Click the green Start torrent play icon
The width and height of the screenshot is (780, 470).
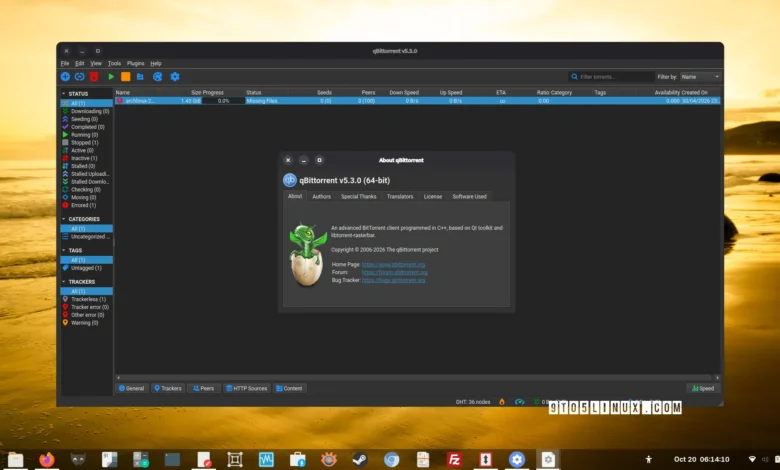coord(111,77)
